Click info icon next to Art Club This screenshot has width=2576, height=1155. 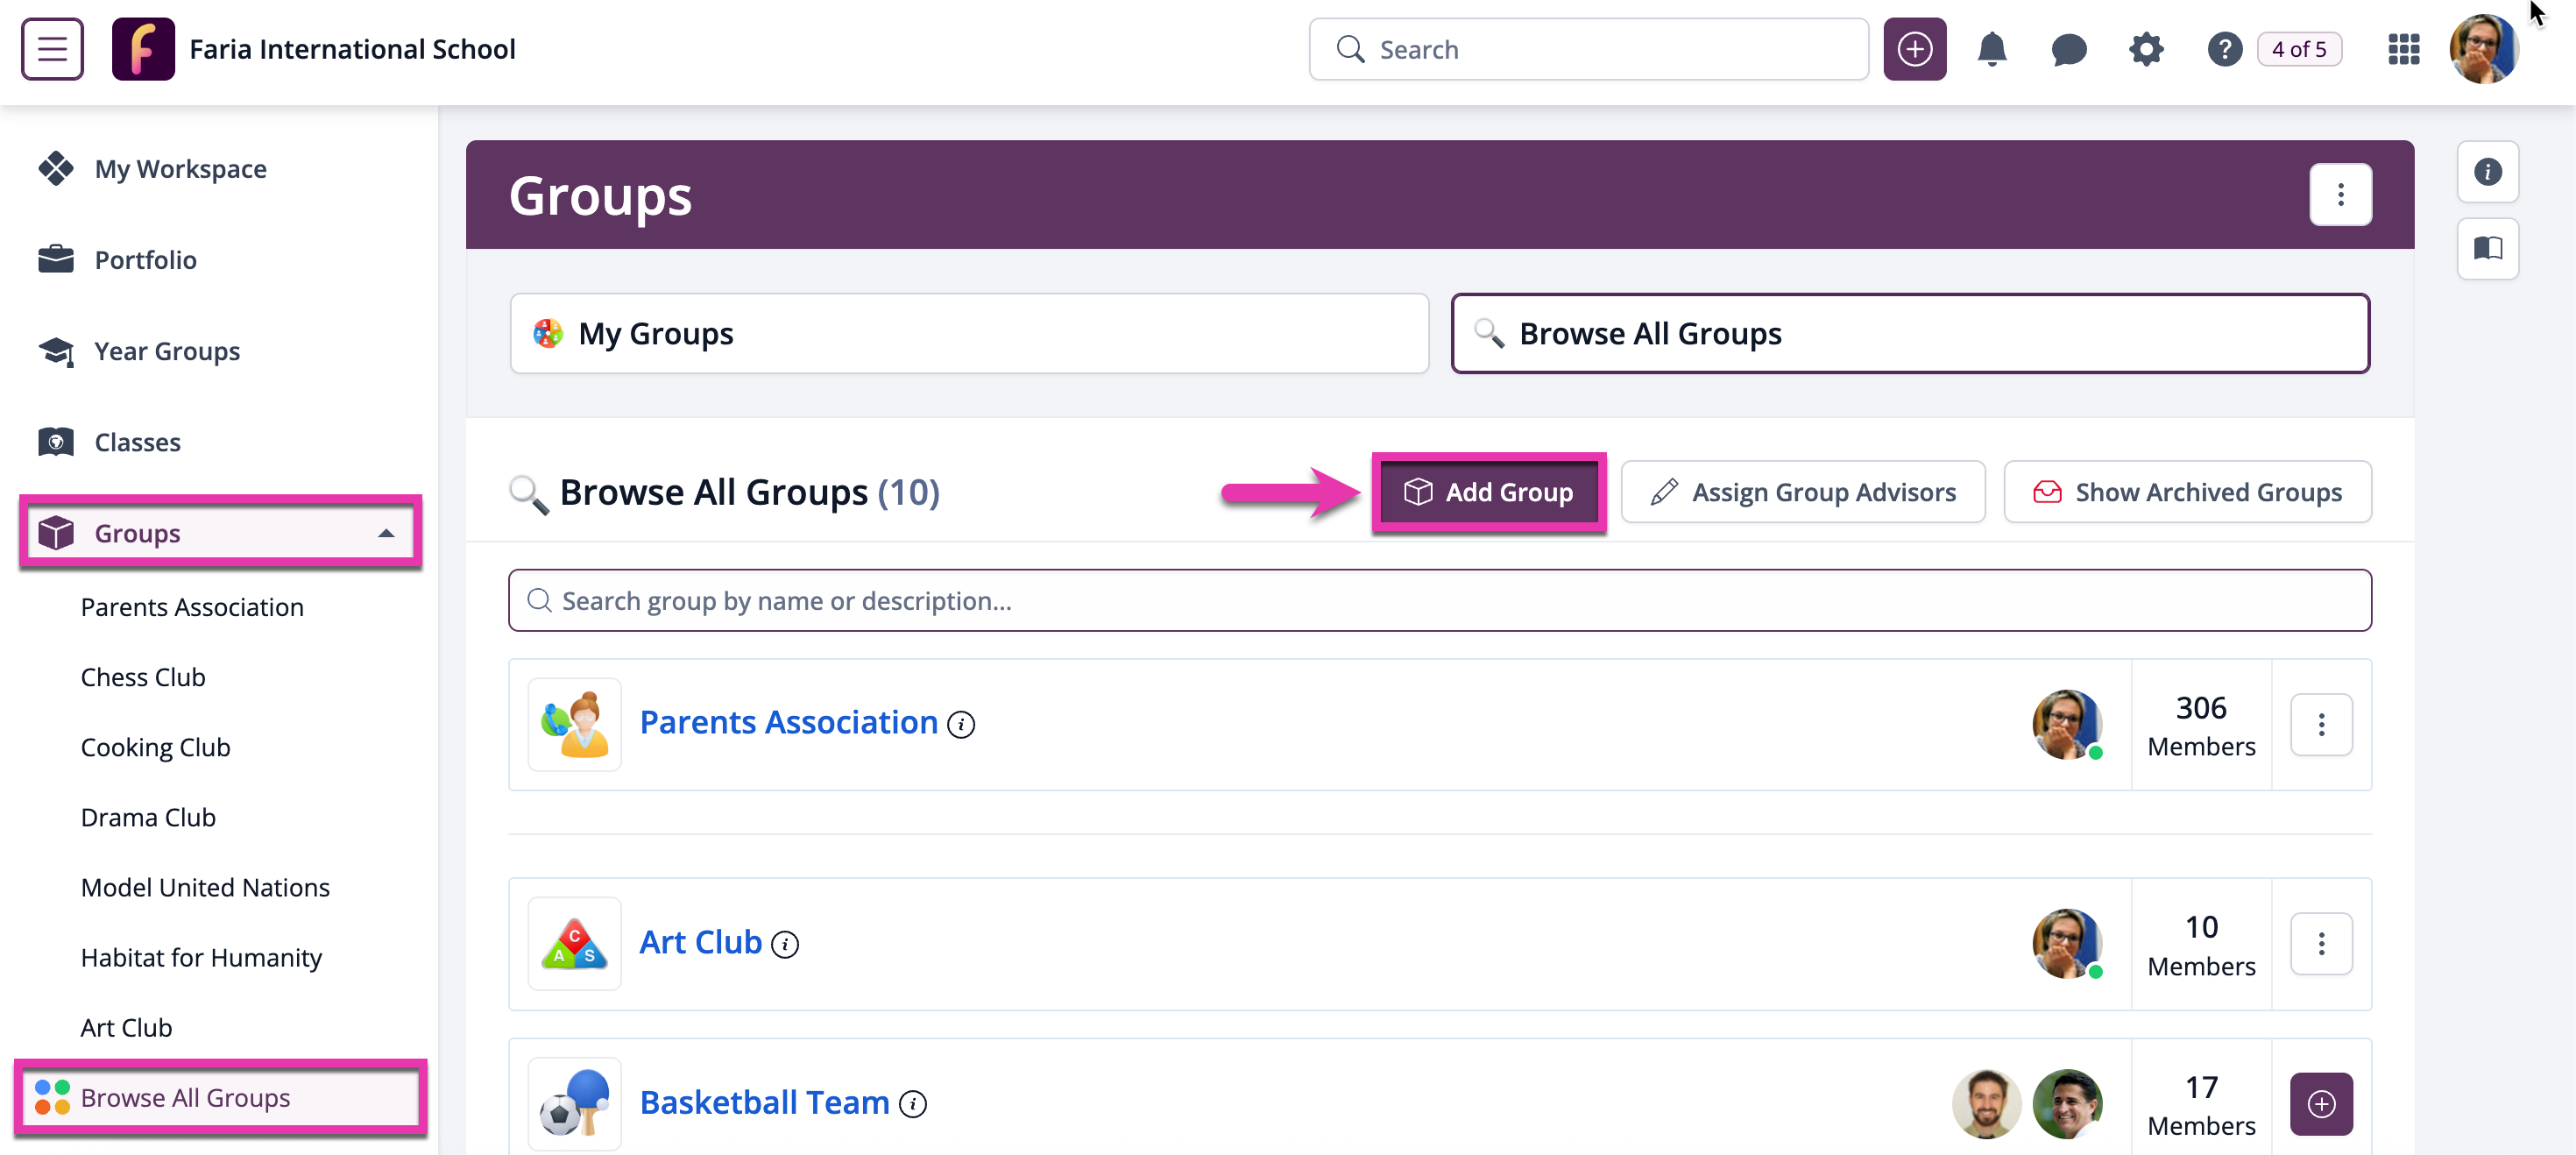click(784, 943)
